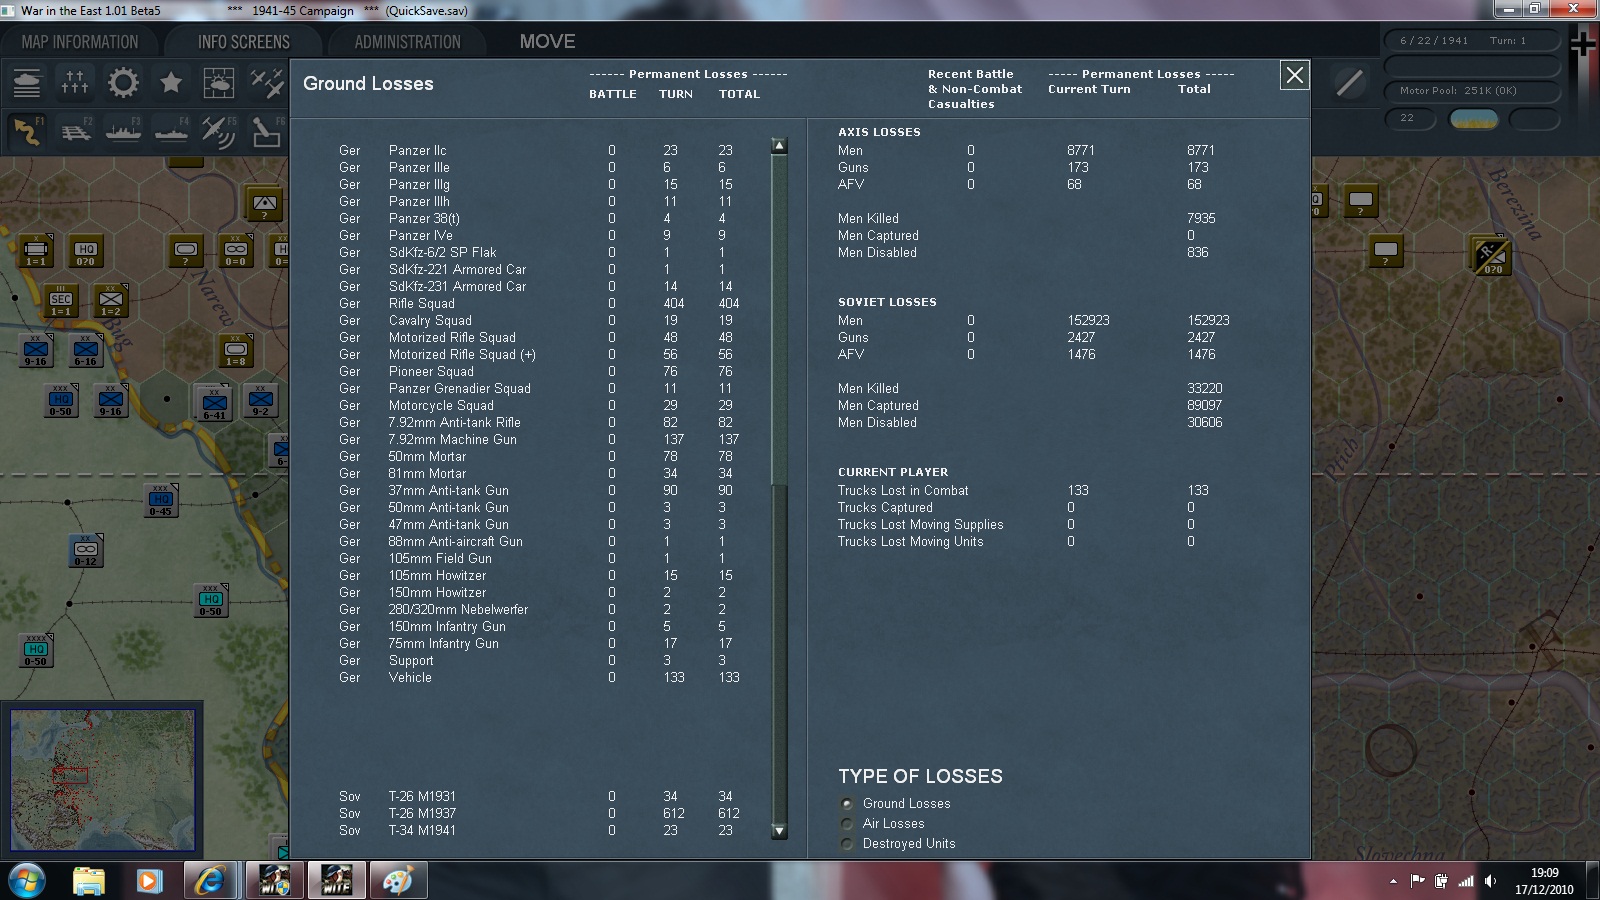
Task: Open the Administration tab
Action: point(408,42)
